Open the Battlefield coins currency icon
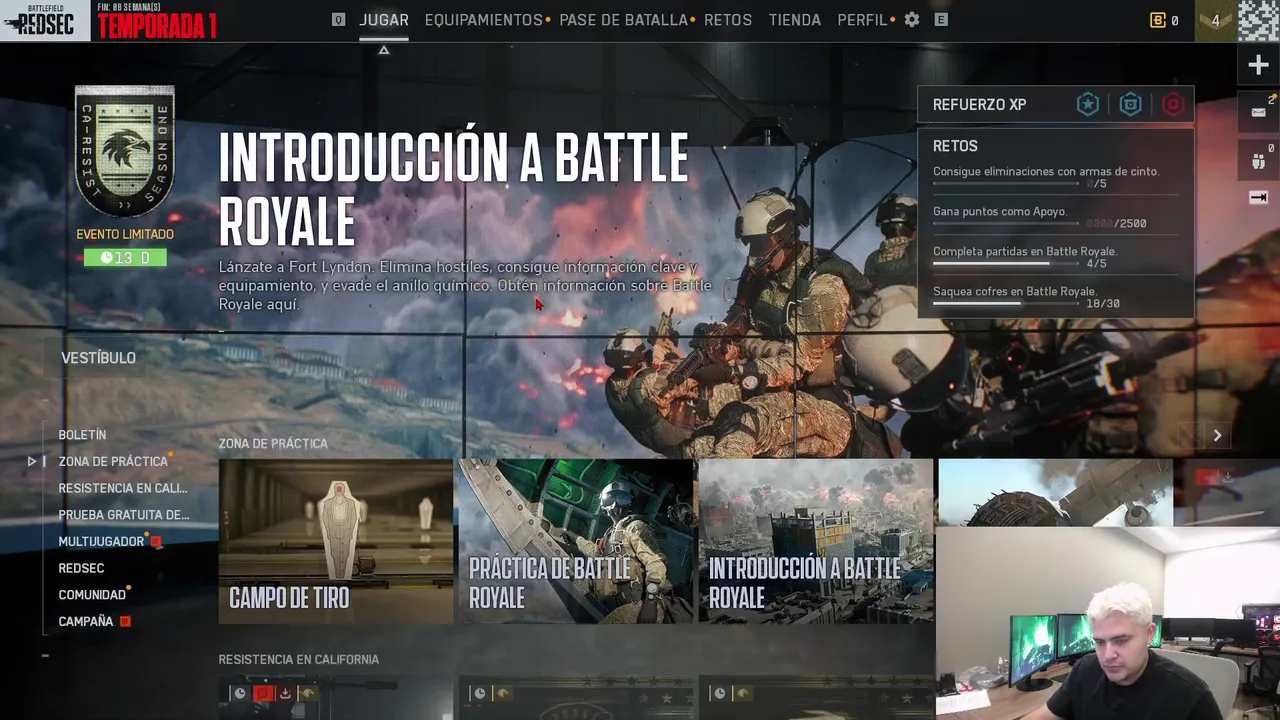Image resolution: width=1280 pixels, height=720 pixels. [1158, 20]
